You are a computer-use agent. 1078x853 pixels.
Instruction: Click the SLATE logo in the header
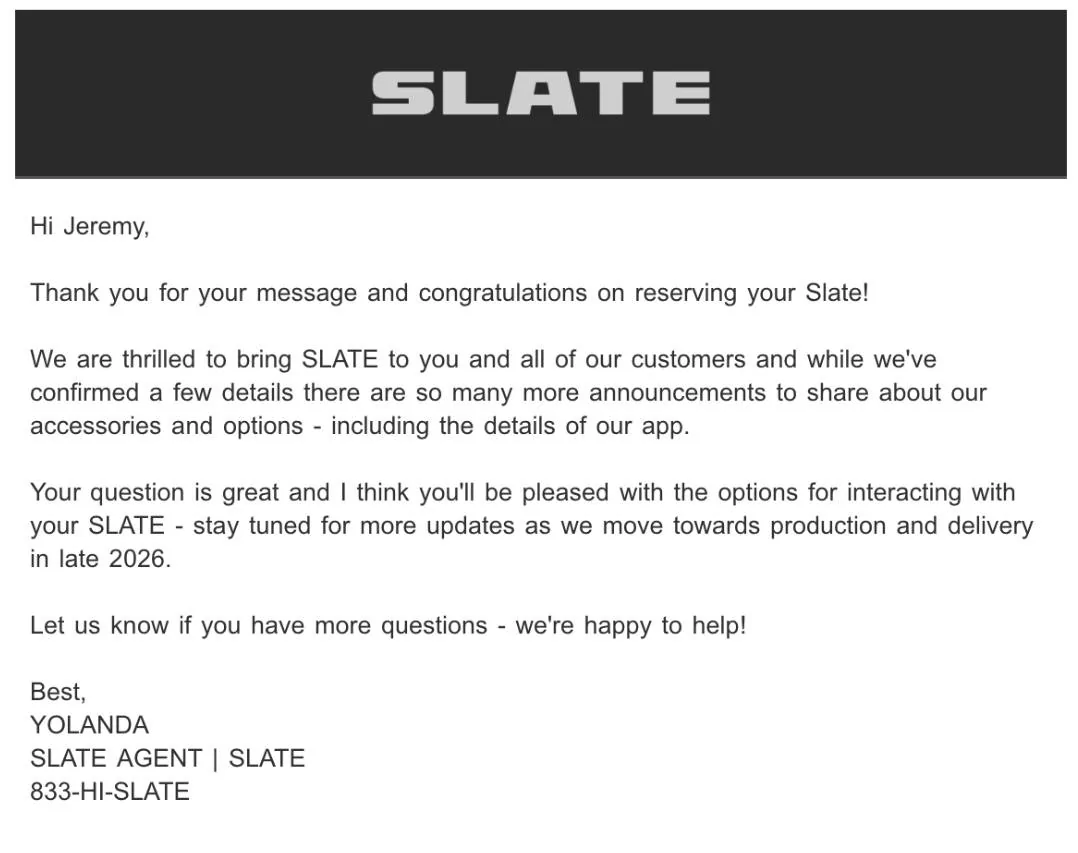(x=540, y=93)
